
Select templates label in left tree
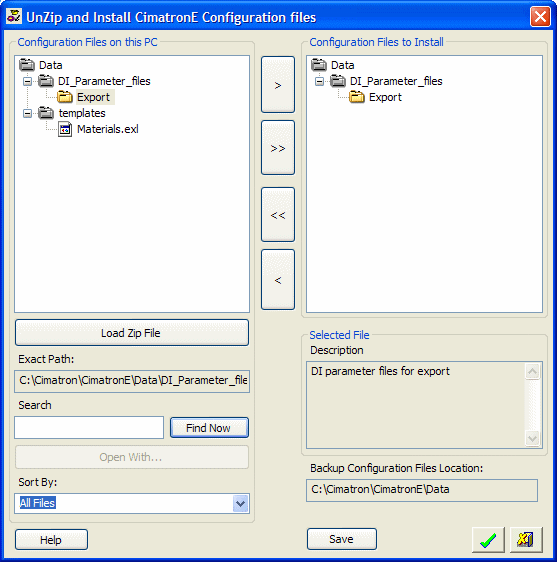pyautogui.click(x=82, y=113)
